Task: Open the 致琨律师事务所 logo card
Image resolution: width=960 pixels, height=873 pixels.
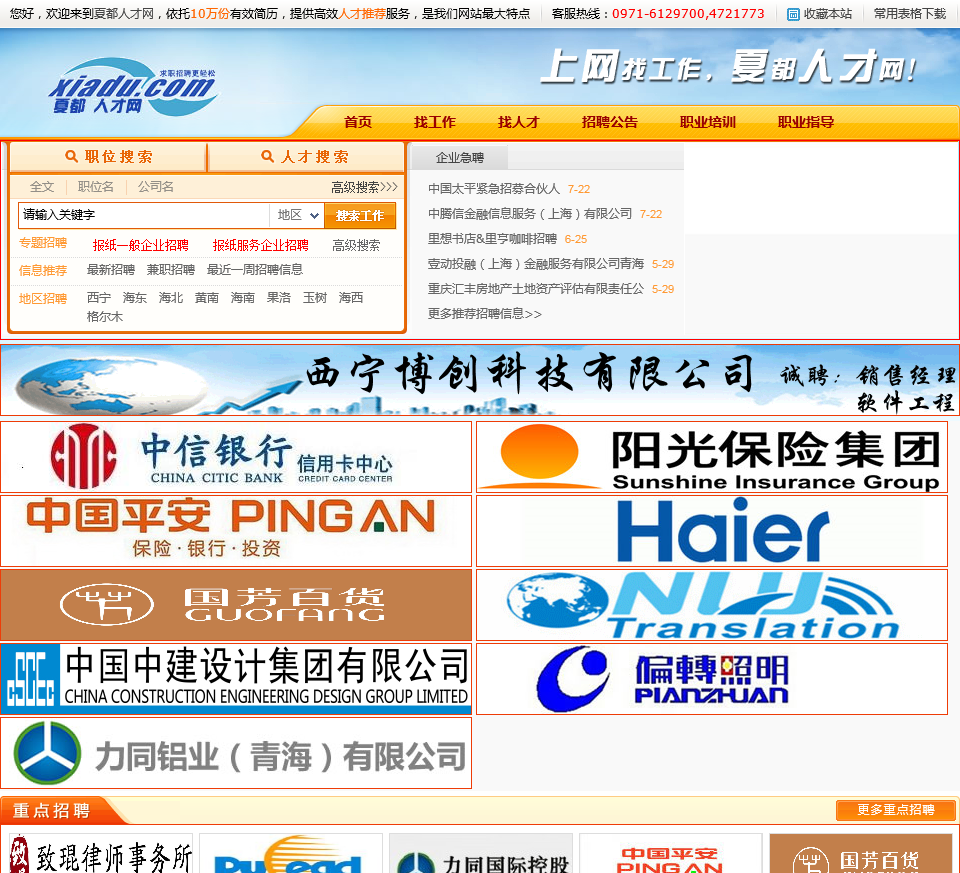Action: (x=101, y=853)
